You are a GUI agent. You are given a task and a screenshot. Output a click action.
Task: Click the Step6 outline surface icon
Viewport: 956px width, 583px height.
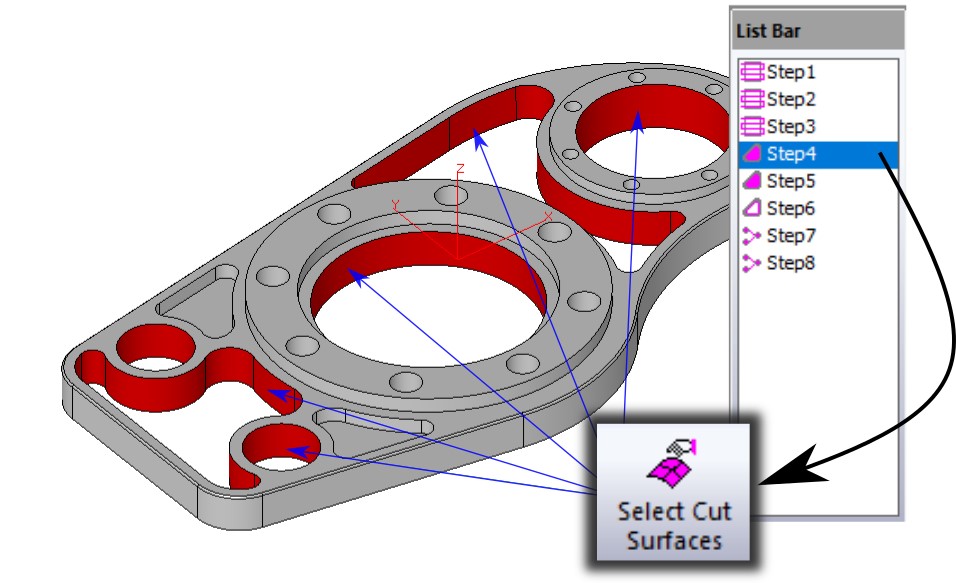tap(752, 209)
